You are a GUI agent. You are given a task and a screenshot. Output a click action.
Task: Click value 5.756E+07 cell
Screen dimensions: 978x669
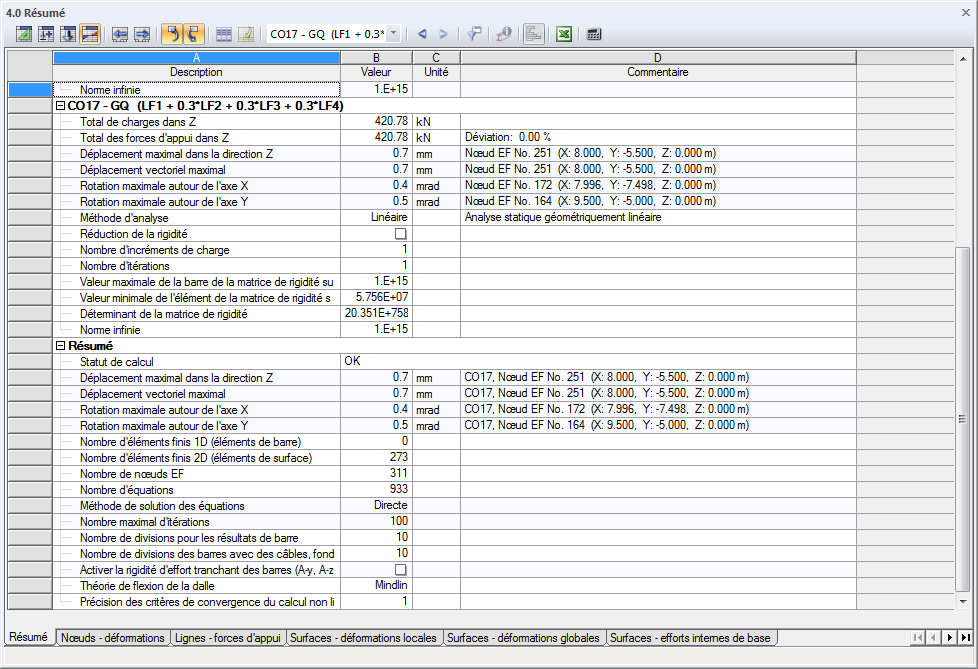(x=377, y=297)
